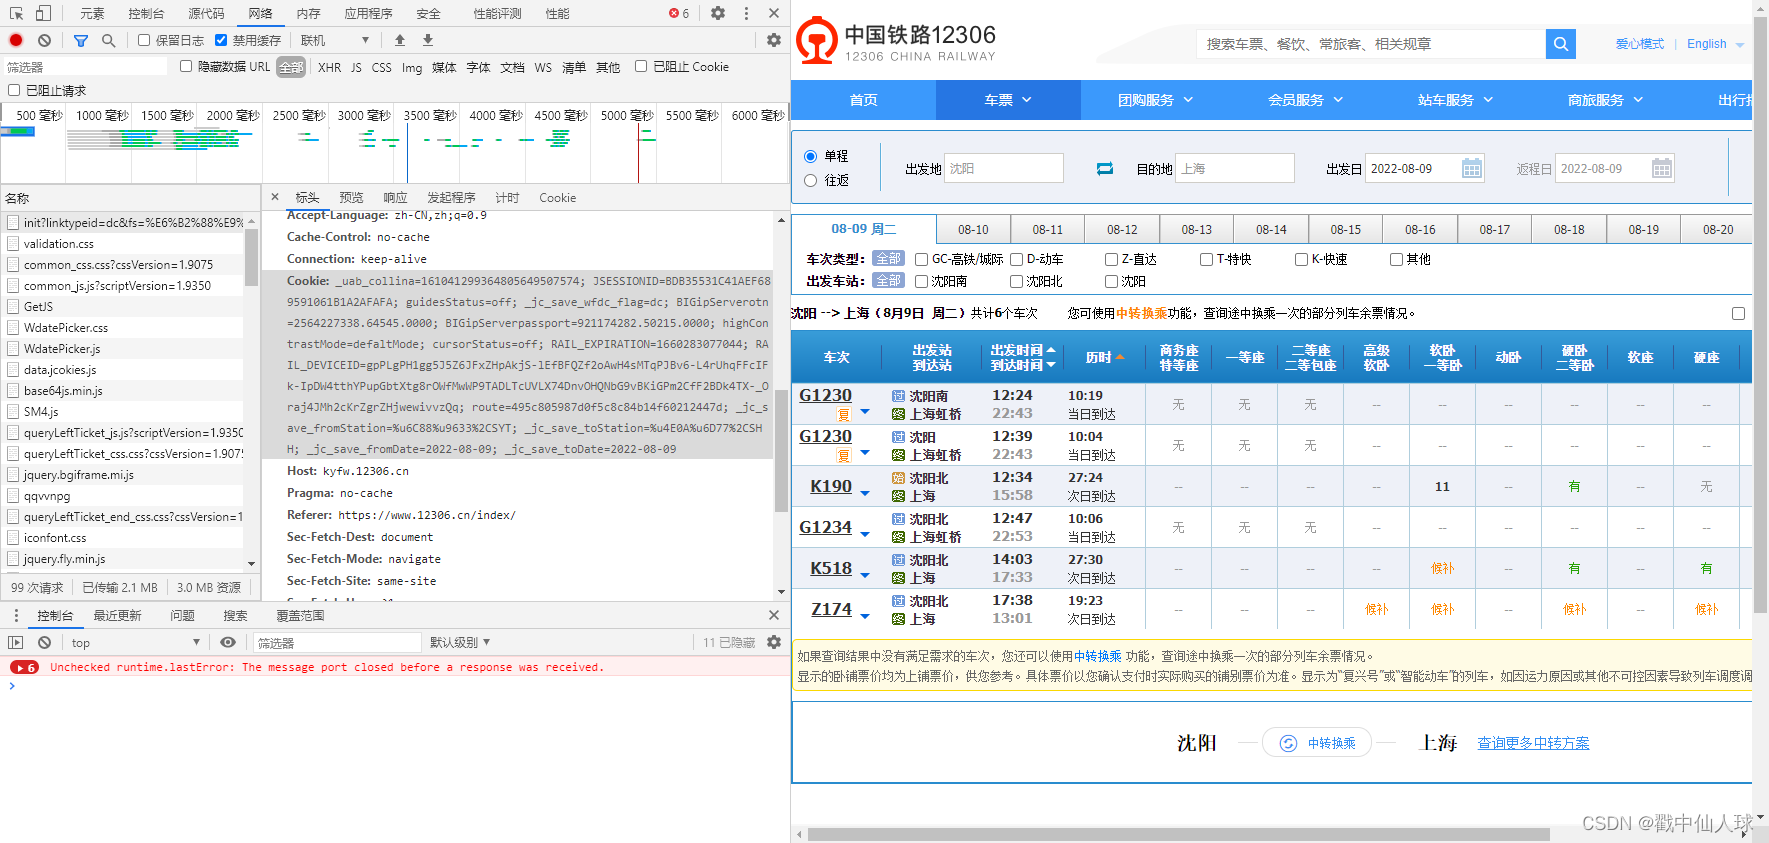Close the console drawer
The image size is (1769, 843).
[x=773, y=615]
